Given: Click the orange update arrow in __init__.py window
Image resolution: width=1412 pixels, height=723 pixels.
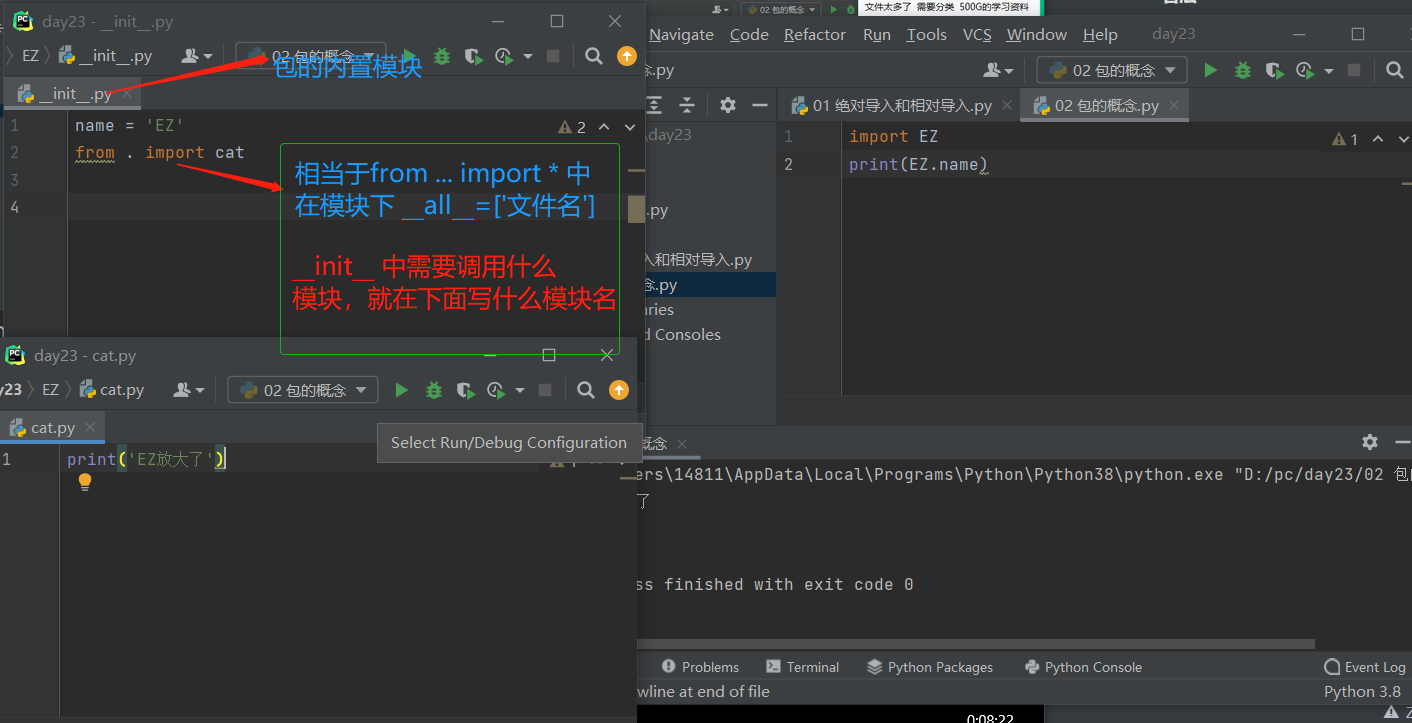Looking at the screenshot, I should coord(627,56).
